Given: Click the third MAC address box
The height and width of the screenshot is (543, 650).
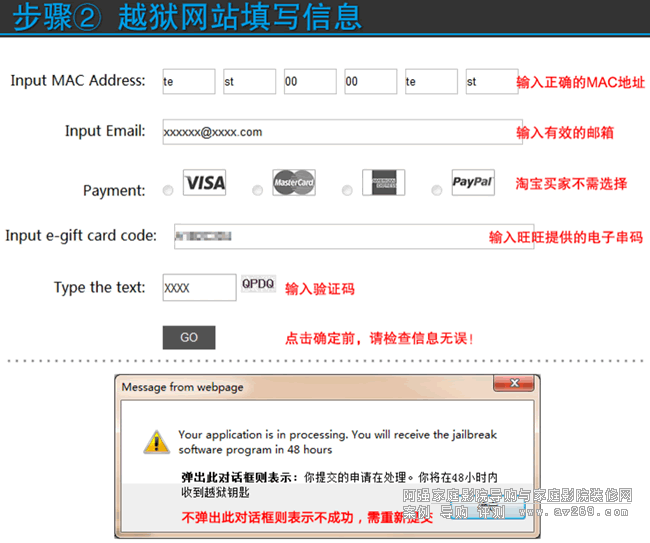Looking at the screenshot, I should click(x=309, y=82).
